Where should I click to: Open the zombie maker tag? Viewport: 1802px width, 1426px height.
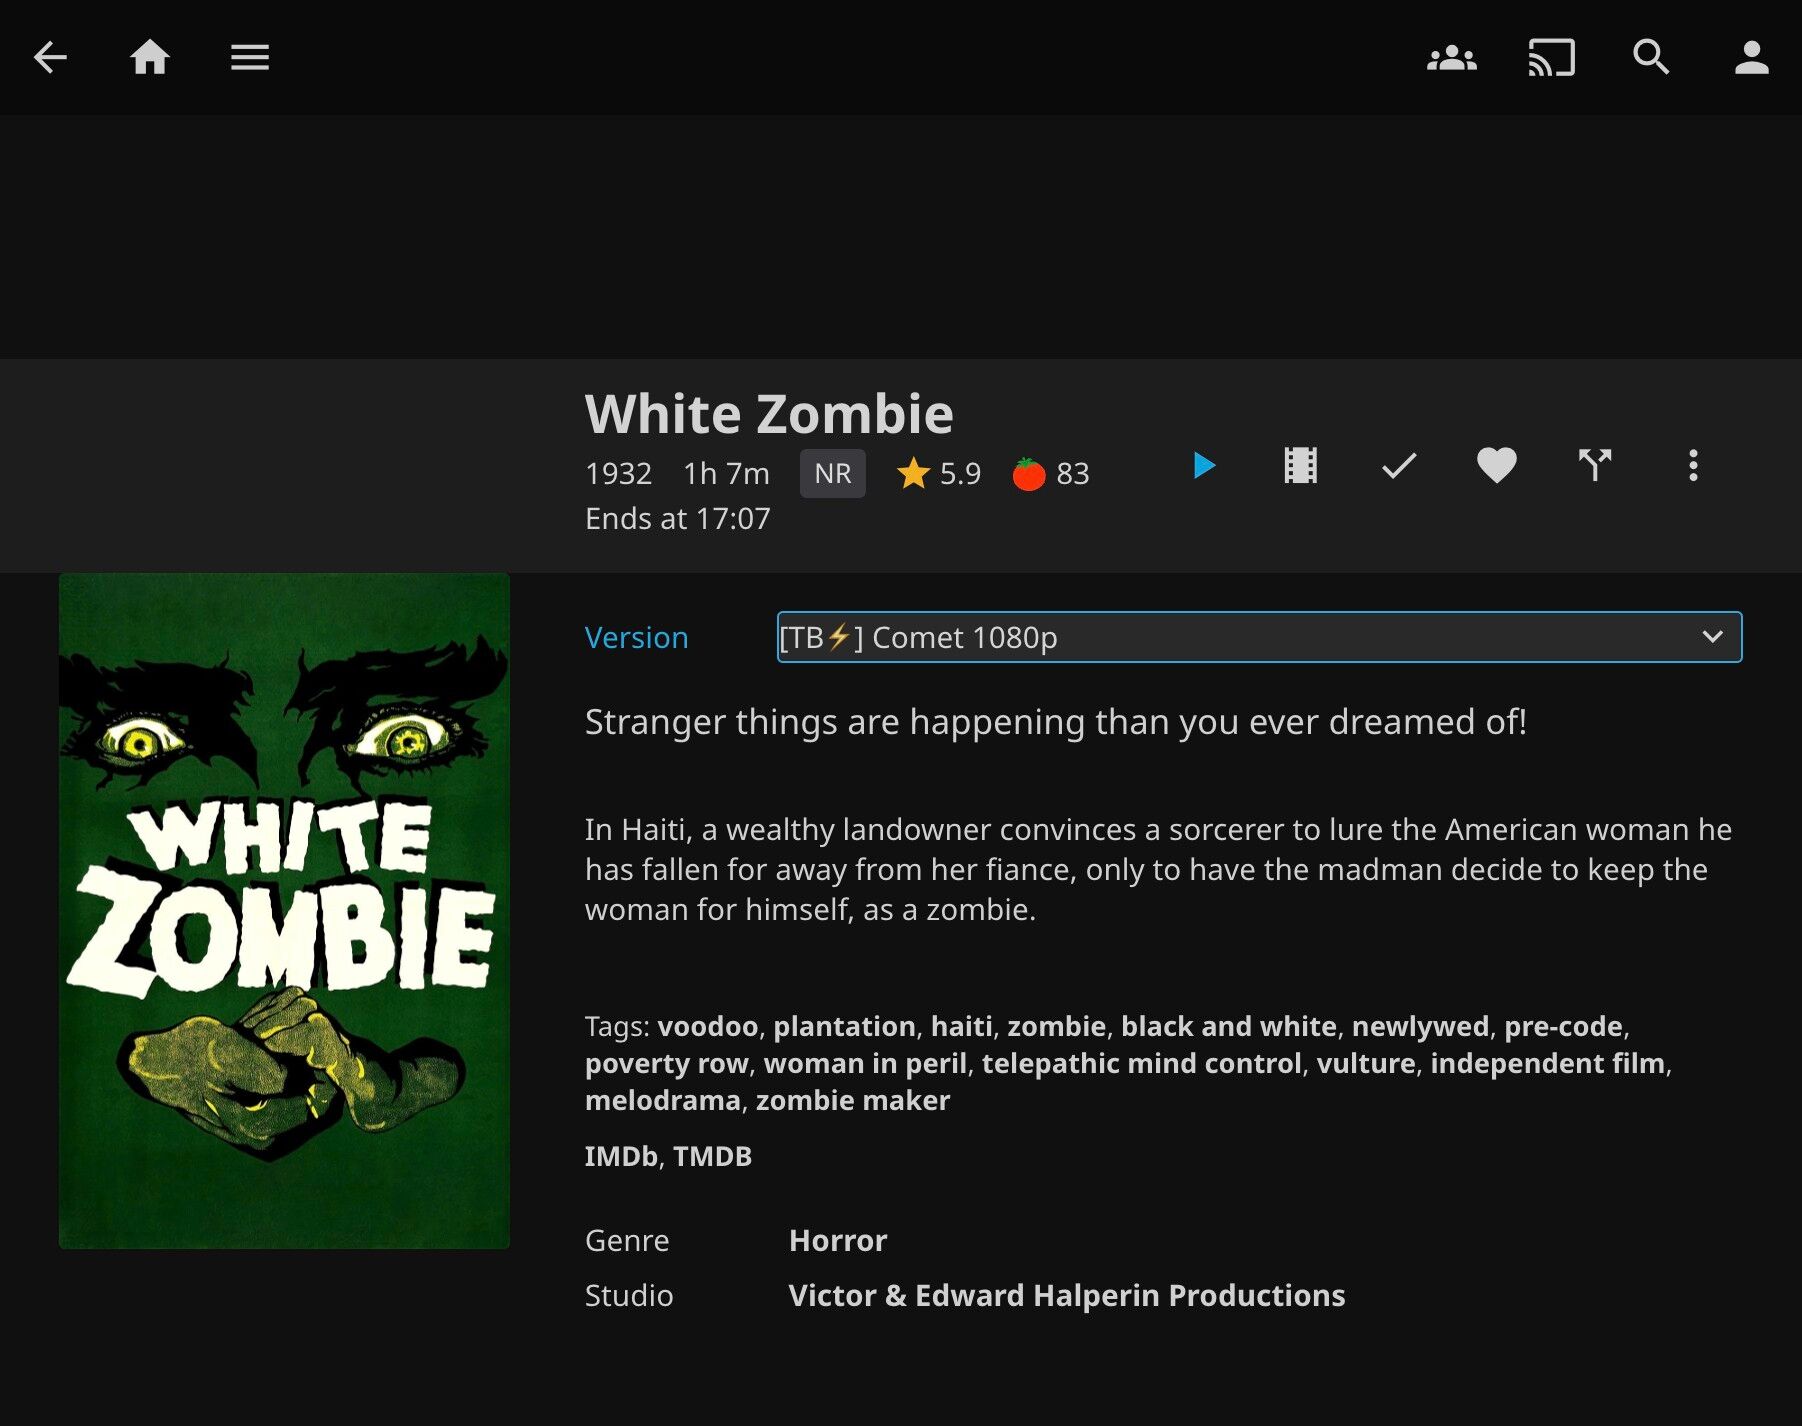pos(853,1100)
